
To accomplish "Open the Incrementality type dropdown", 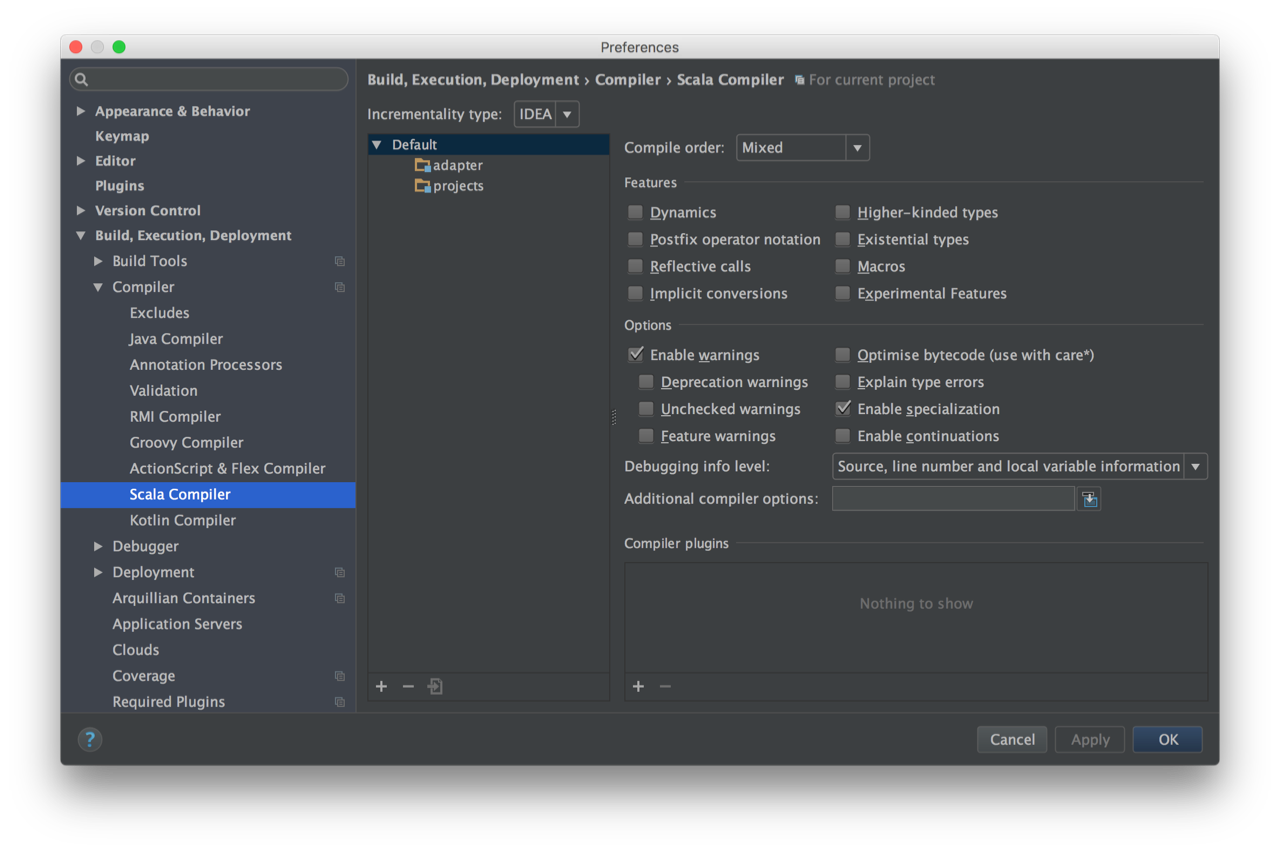I will coord(547,114).
